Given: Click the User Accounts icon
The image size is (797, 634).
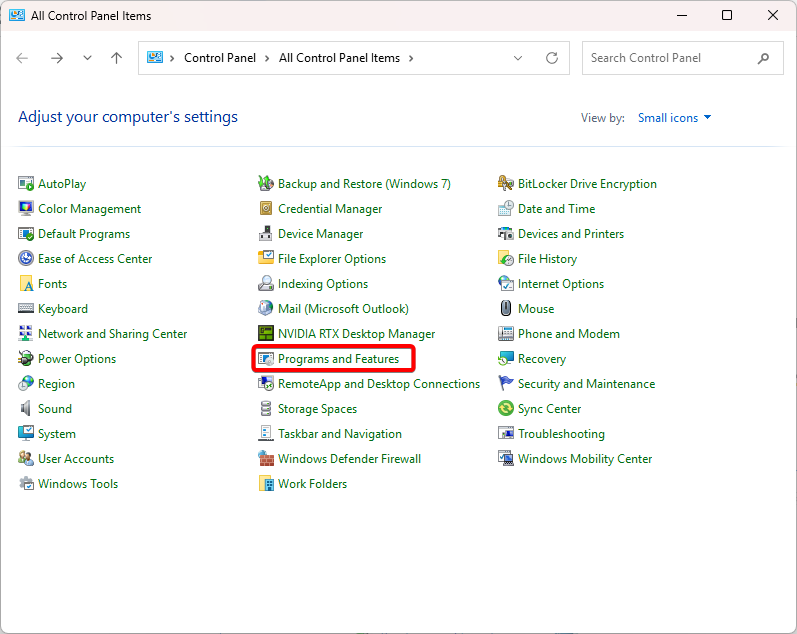Looking at the screenshot, I should [26, 458].
